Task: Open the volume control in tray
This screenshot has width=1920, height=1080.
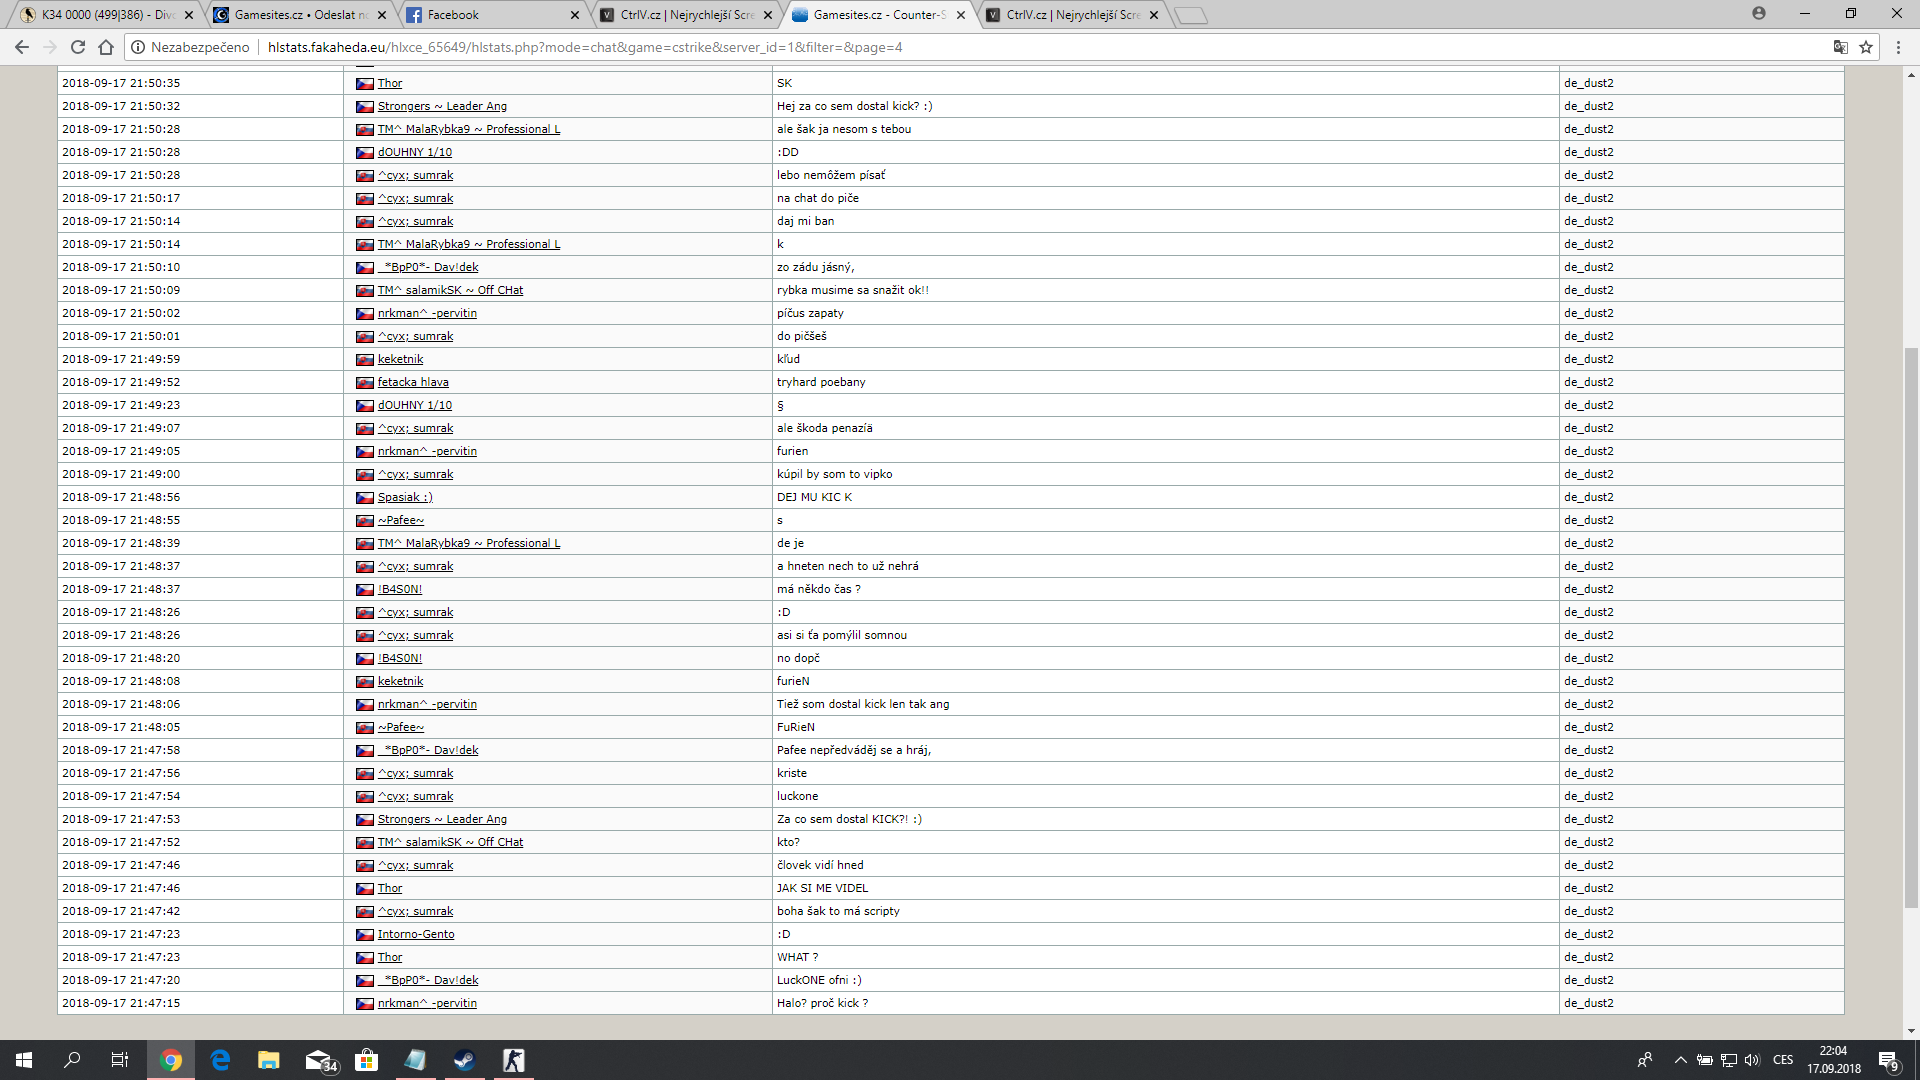Action: coord(1752,1060)
